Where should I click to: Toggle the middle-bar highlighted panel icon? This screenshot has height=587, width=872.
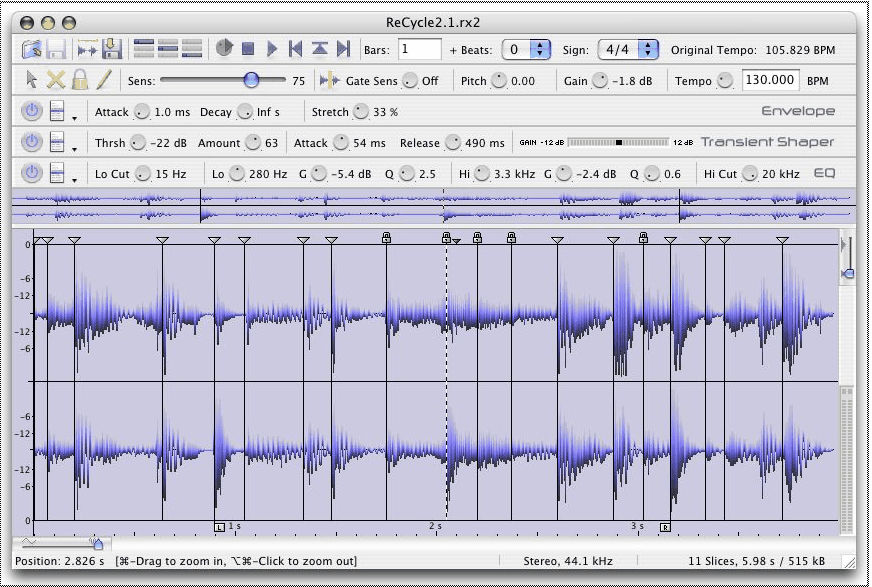click(x=168, y=49)
